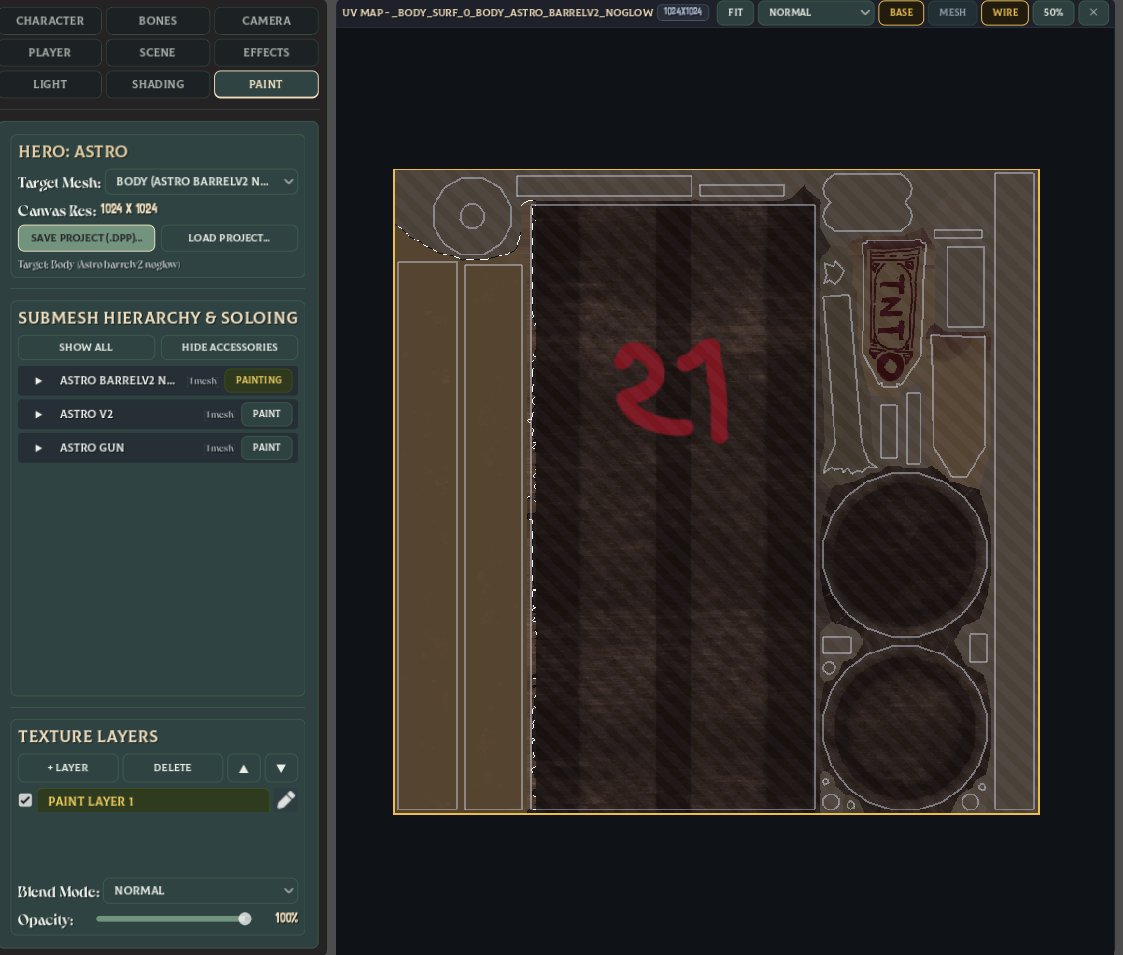The image size is (1123, 955).
Task: Add a new texture layer
Action: pyautogui.click(x=68, y=768)
